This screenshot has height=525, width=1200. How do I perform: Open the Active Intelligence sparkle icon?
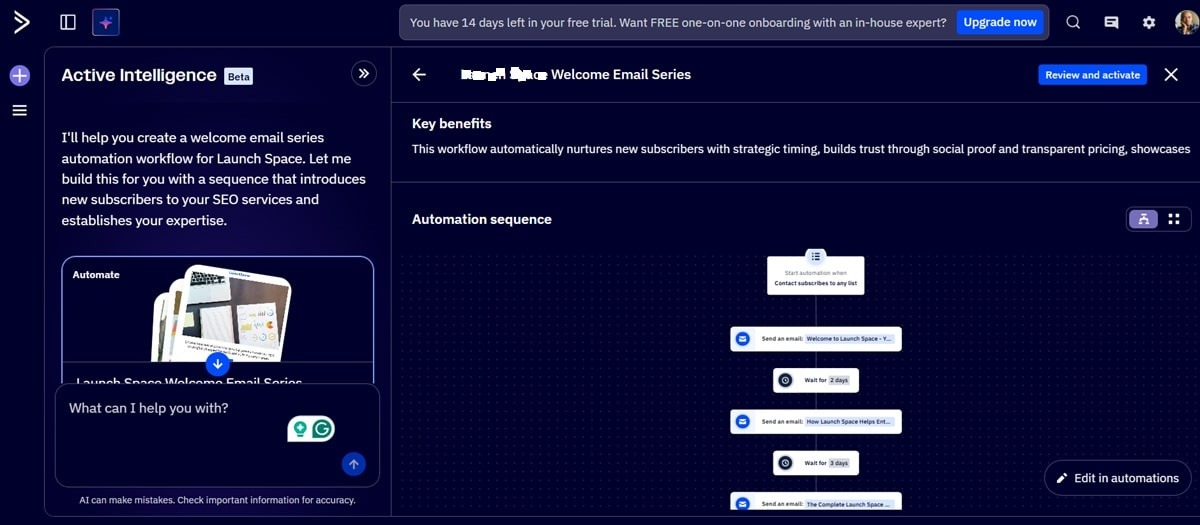(106, 22)
